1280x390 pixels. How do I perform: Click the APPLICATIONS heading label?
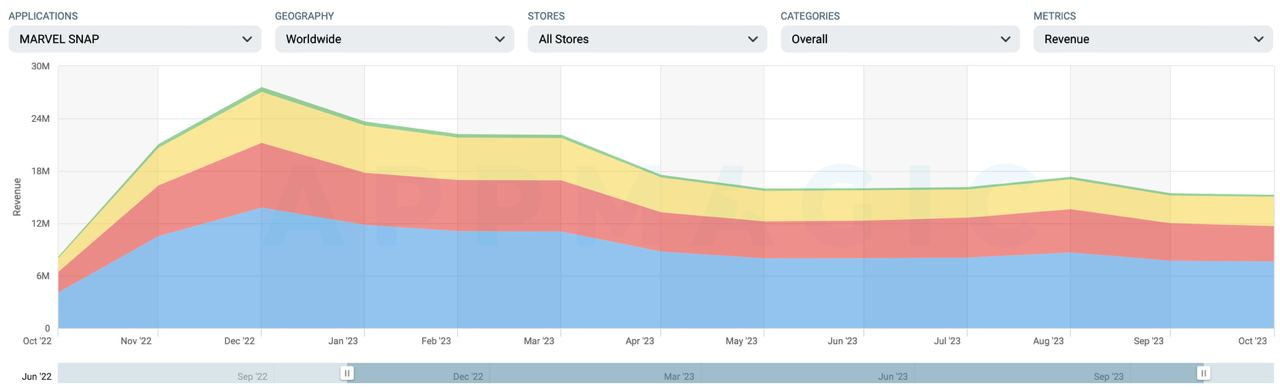43,16
